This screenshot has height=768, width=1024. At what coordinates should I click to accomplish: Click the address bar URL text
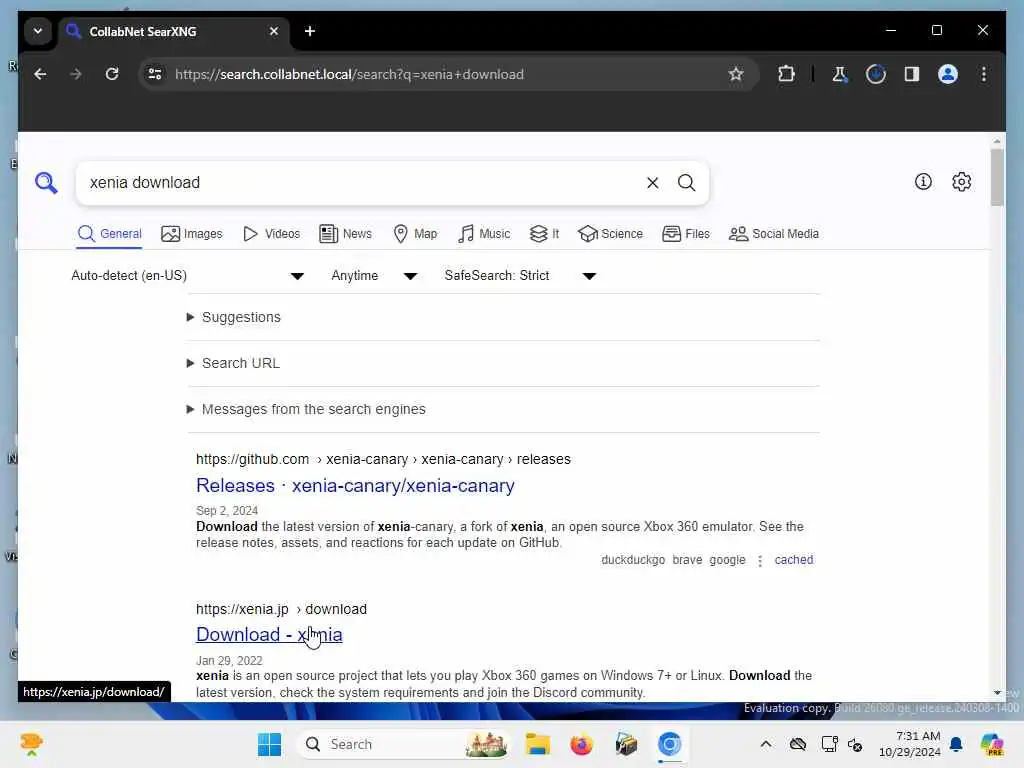(349, 74)
